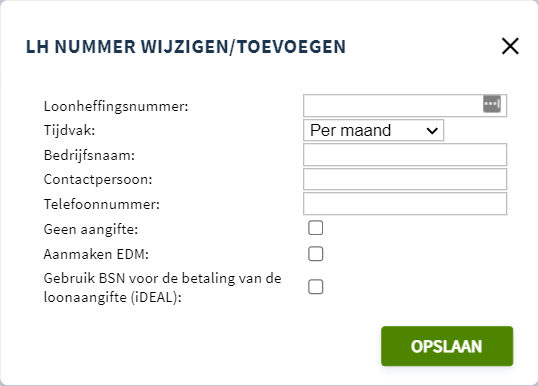This screenshot has width=538, height=386.
Task: Focus the Loonheffingsnummer text field
Action: click(x=405, y=106)
